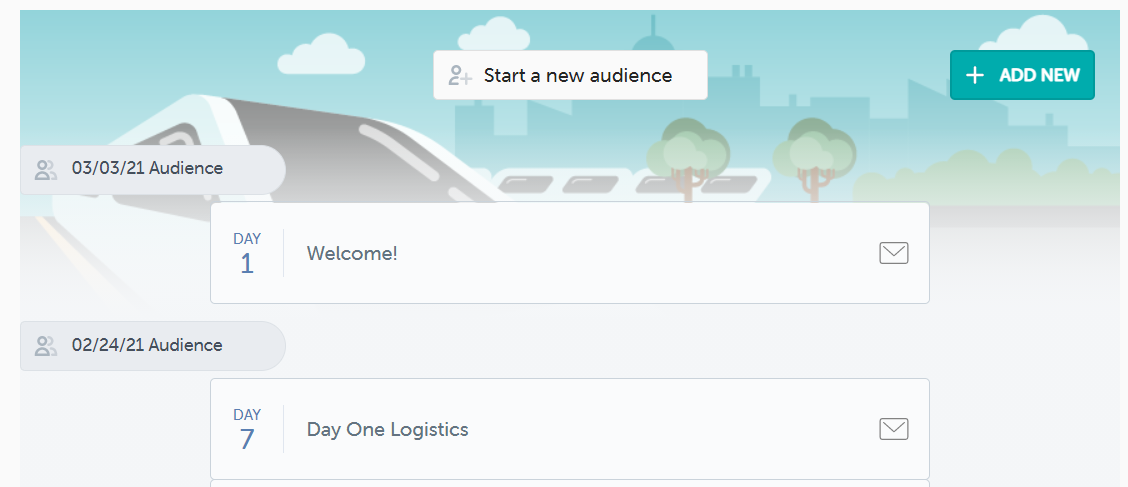Select the 02/24/21 Audience group label
This screenshot has height=487, width=1128.
click(147, 345)
